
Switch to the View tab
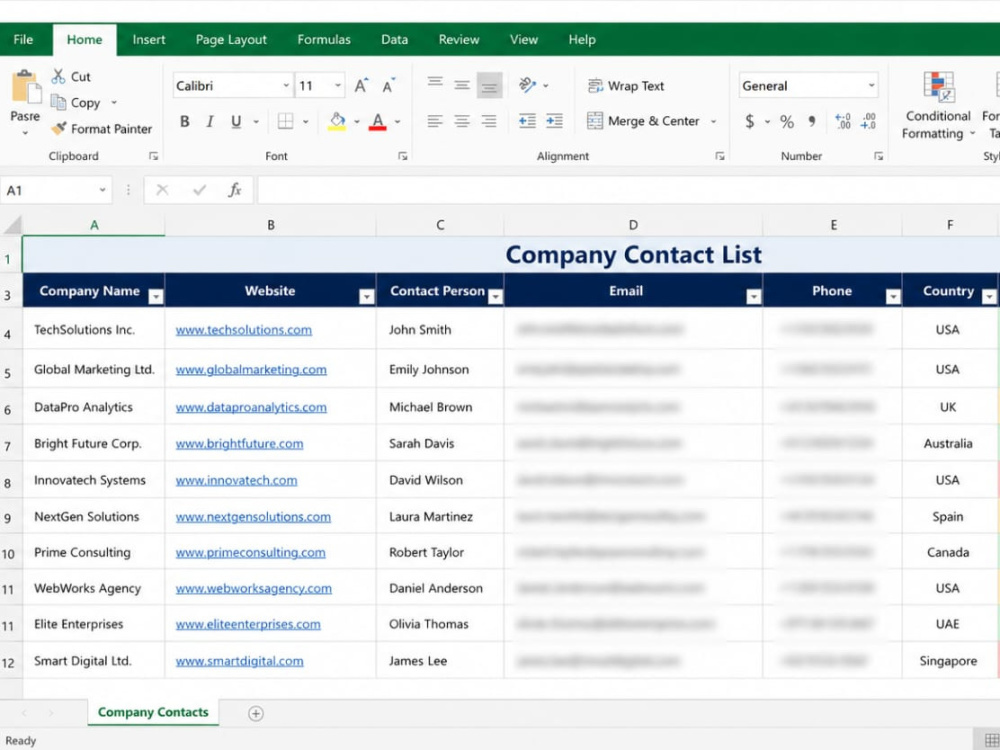[524, 40]
